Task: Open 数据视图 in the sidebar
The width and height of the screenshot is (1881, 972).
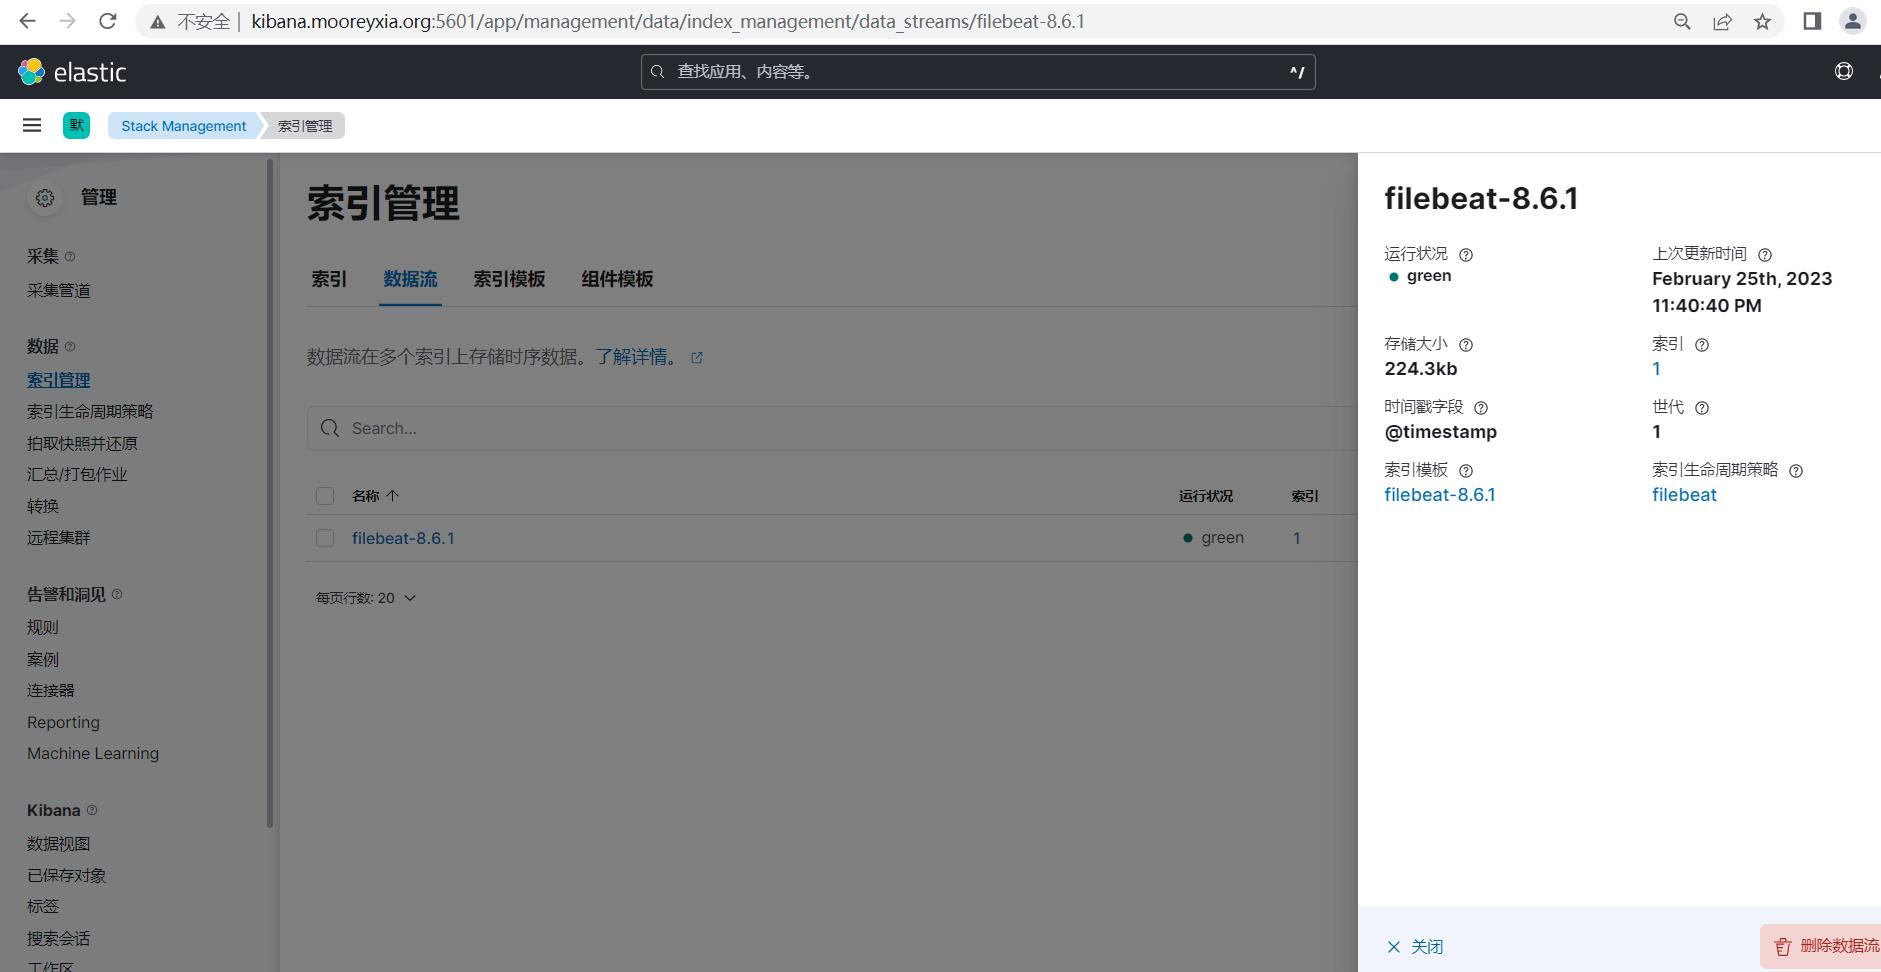Action: (x=59, y=844)
